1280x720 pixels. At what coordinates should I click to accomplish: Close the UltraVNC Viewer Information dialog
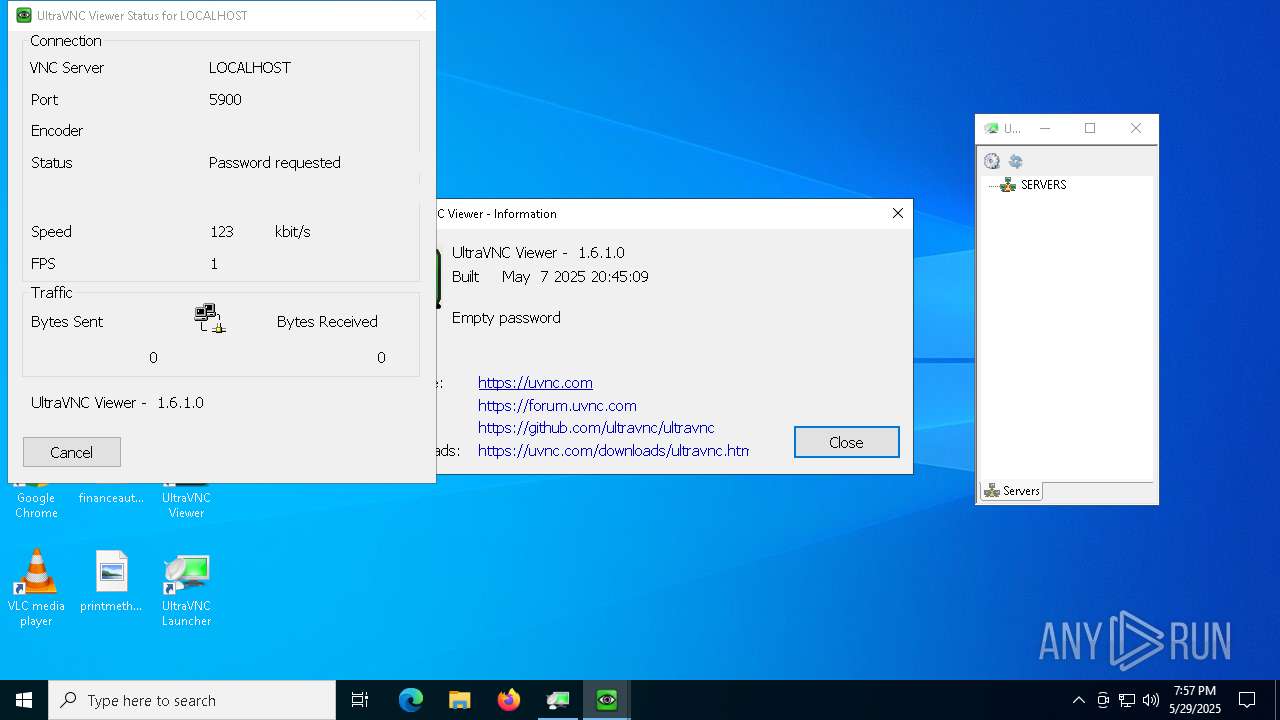coord(846,442)
